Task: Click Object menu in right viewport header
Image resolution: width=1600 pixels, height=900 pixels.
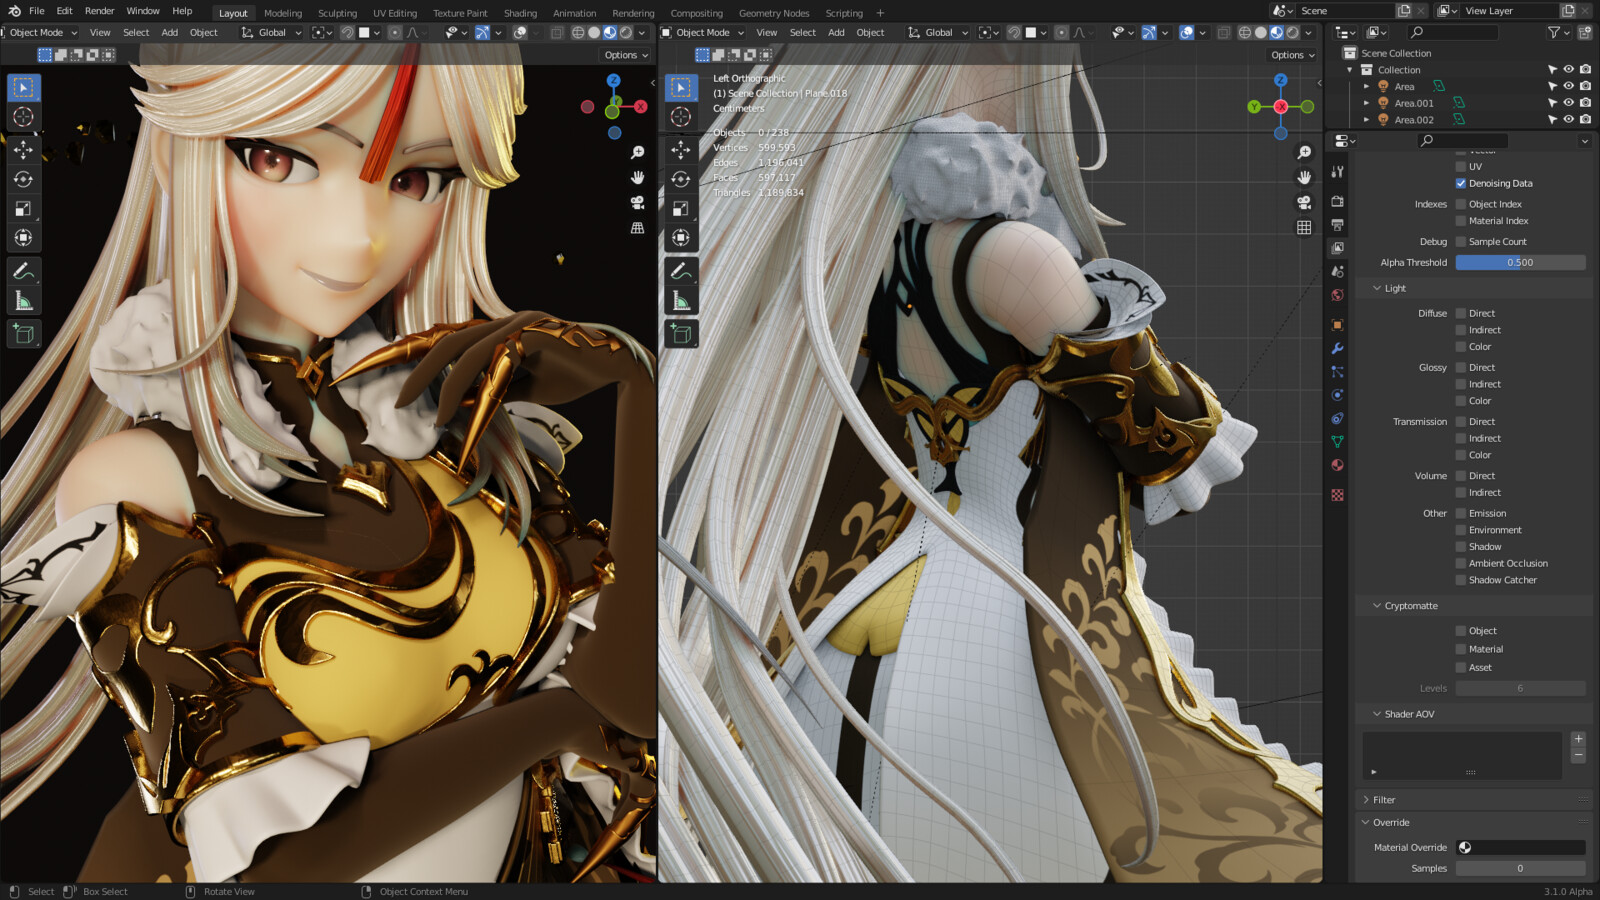Action: pyautogui.click(x=870, y=33)
